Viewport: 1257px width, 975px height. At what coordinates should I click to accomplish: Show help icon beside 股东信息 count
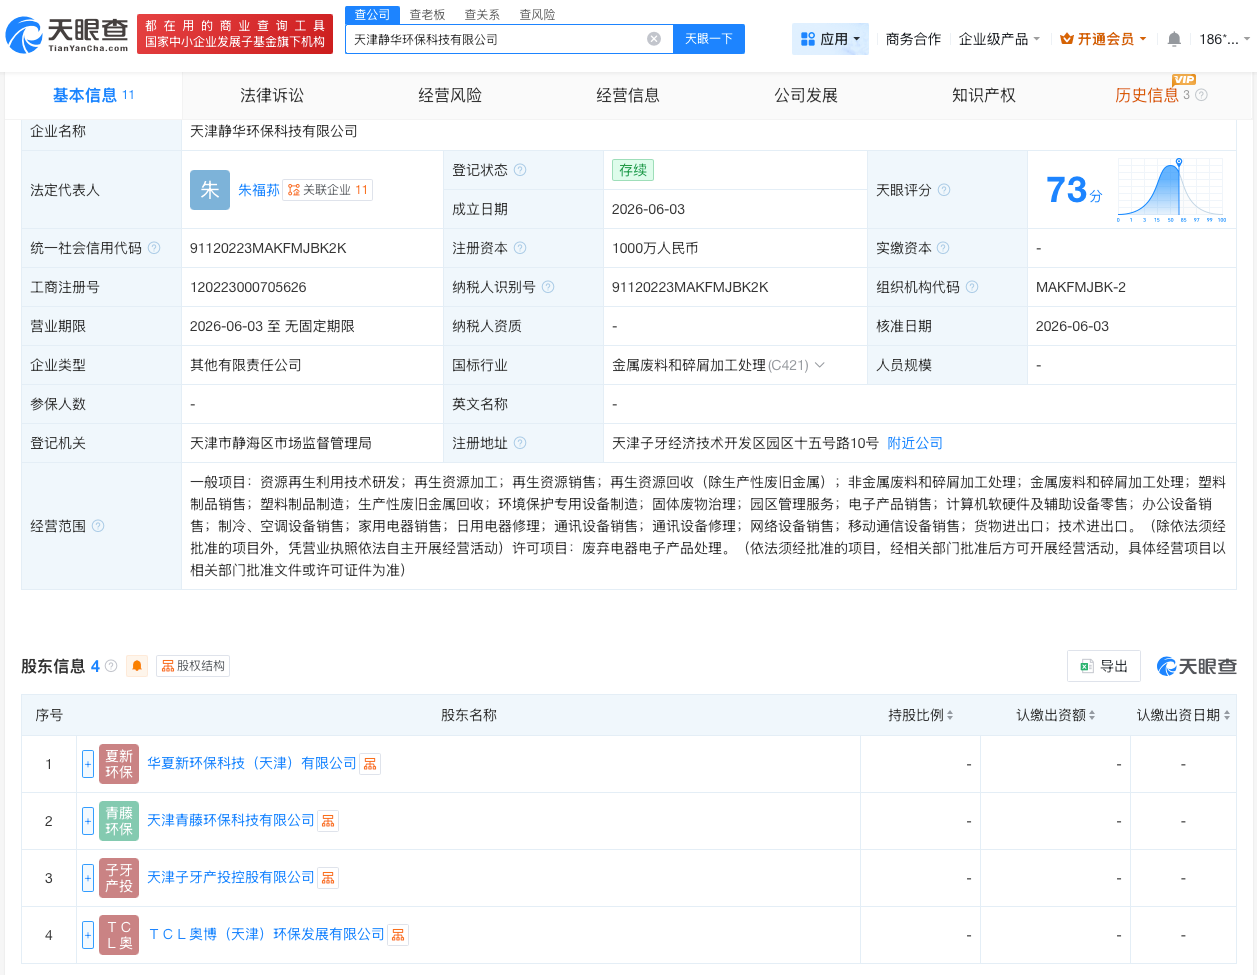coord(111,666)
